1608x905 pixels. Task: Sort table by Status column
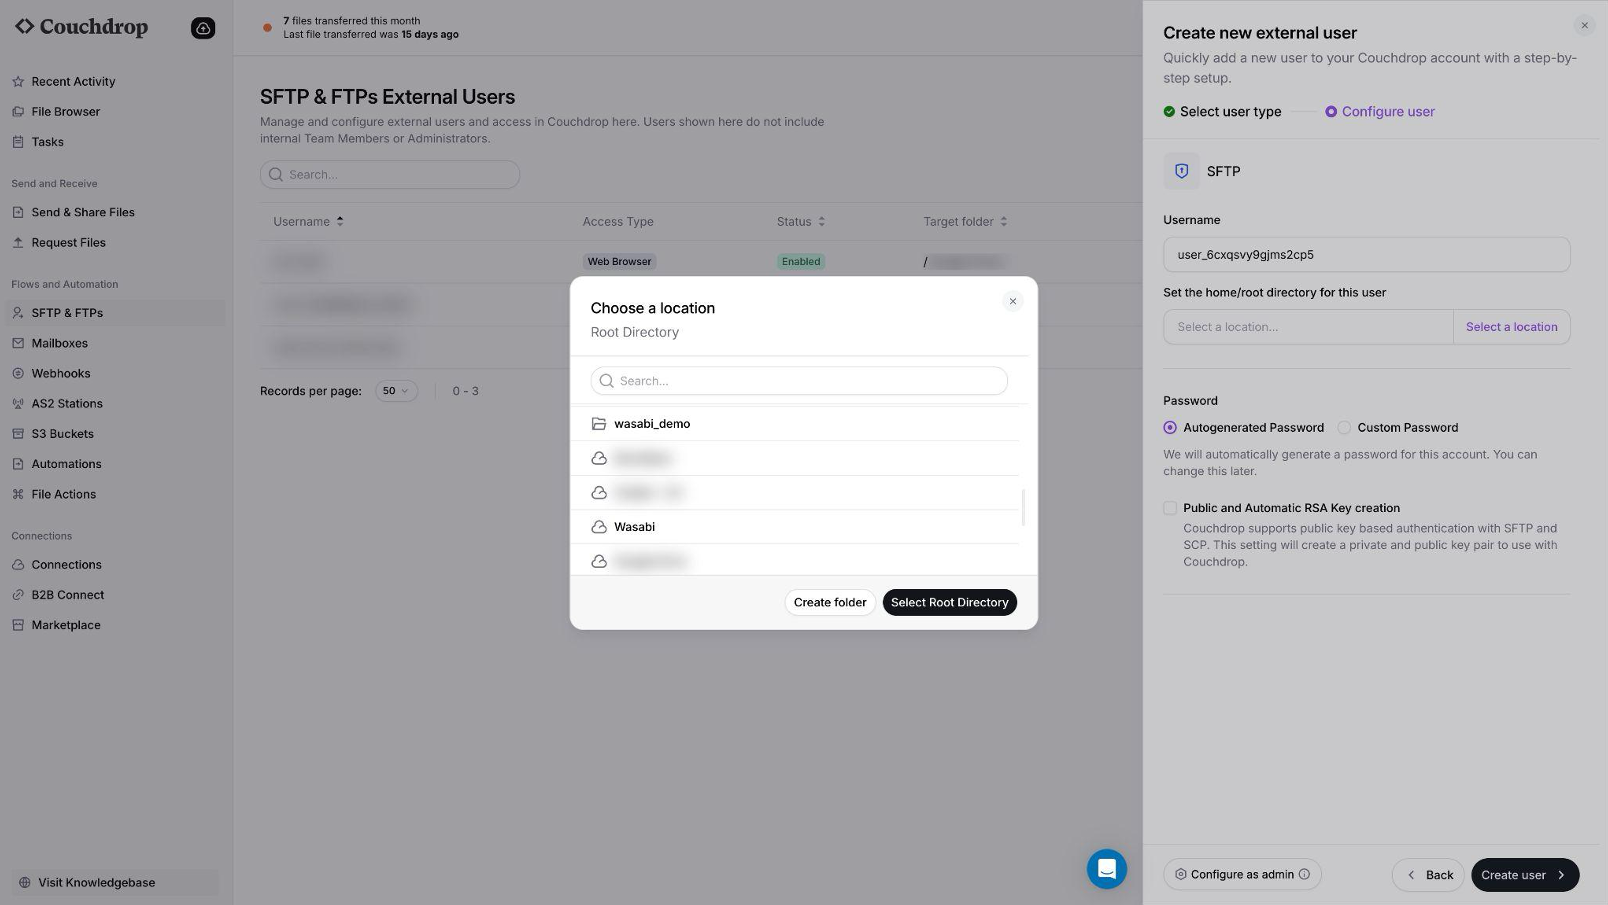(x=801, y=222)
